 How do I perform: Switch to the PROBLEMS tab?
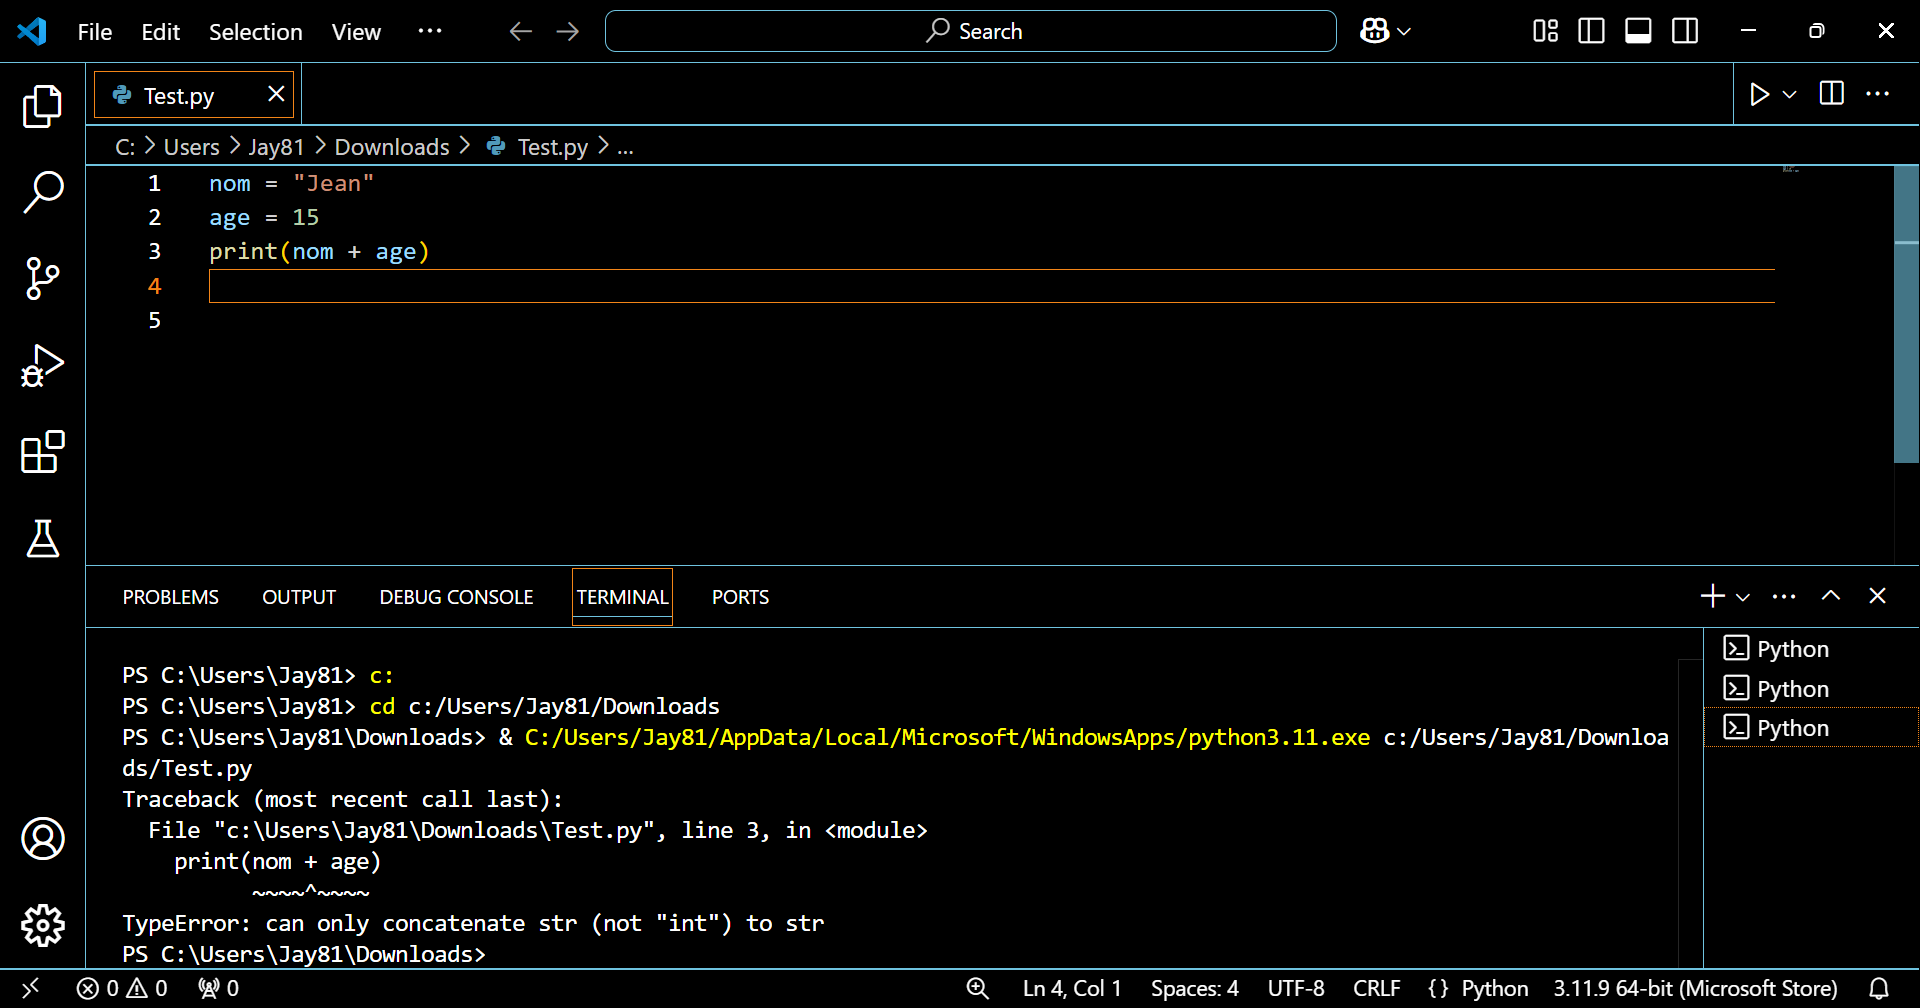(x=170, y=597)
